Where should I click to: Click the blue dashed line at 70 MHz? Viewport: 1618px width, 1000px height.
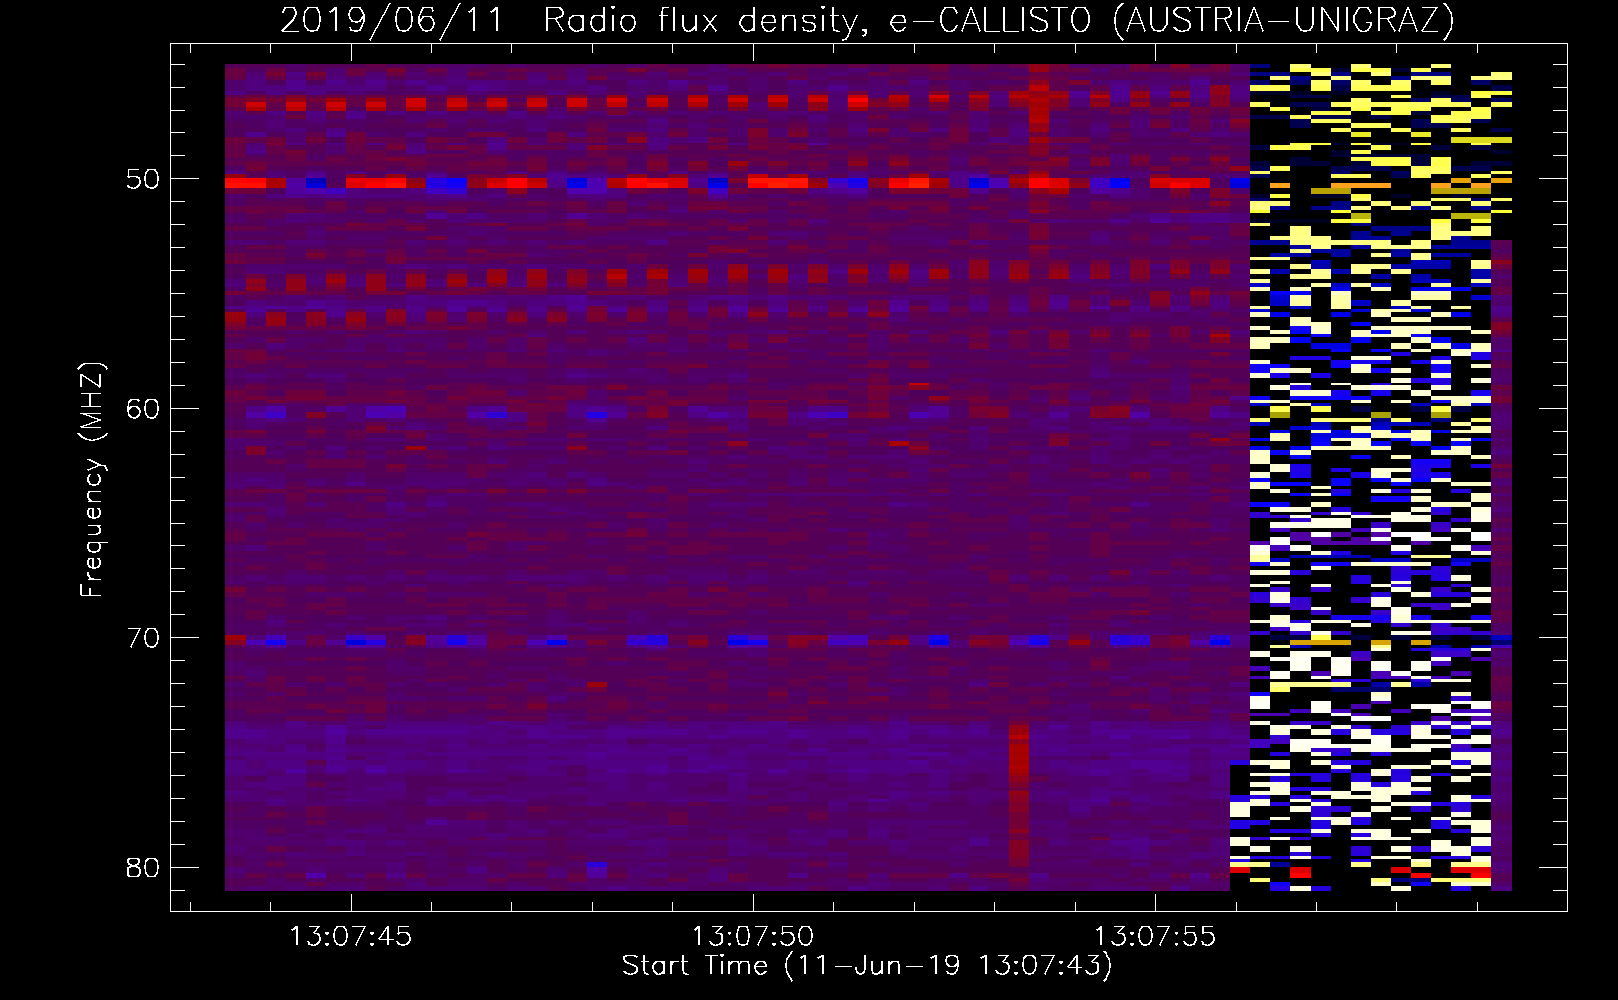pos(737,641)
